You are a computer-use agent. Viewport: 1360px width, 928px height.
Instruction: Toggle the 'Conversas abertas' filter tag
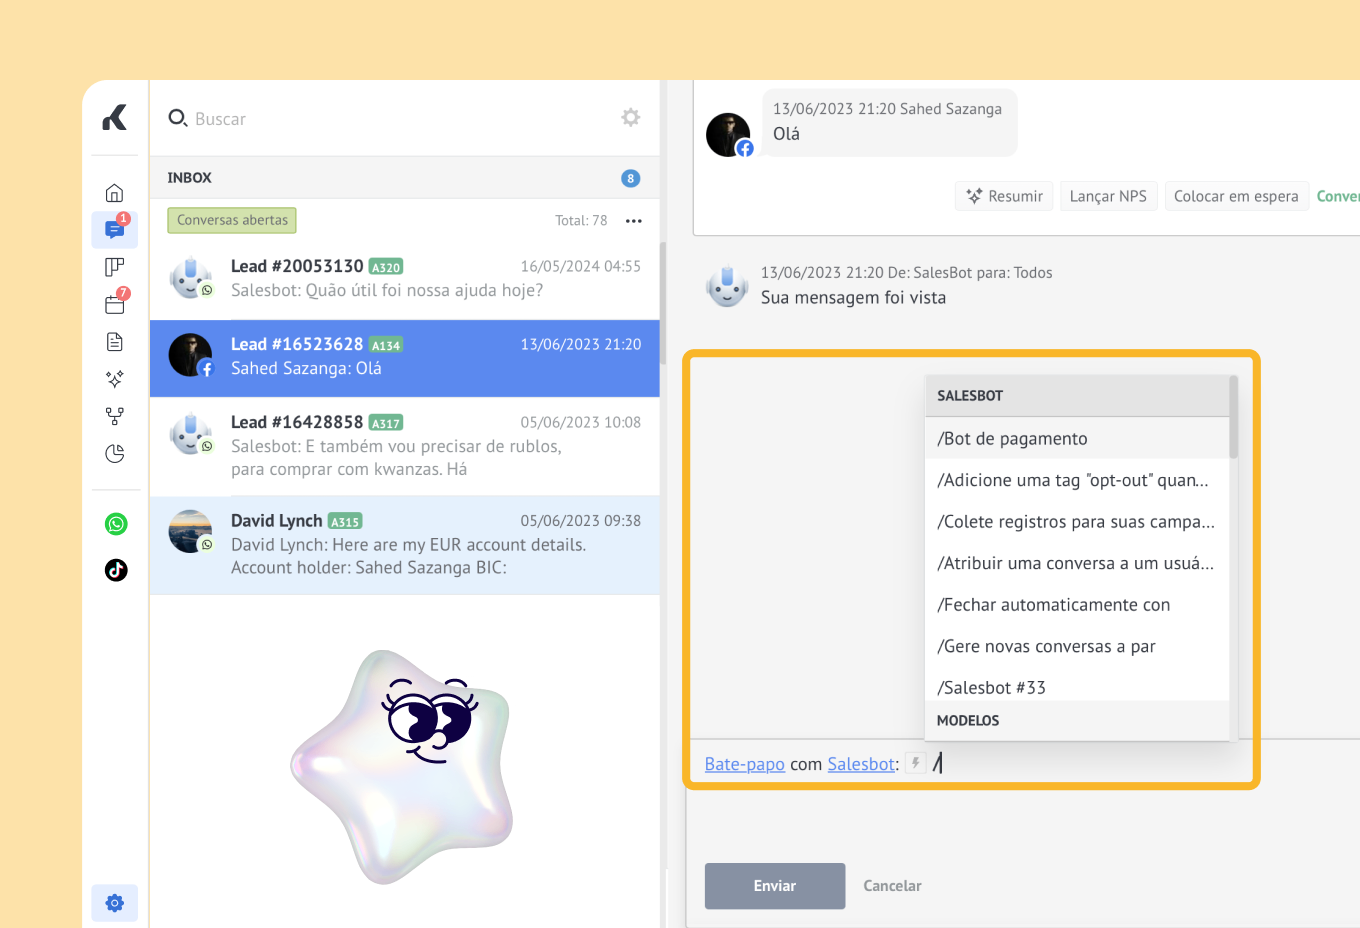pyautogui.click(x=232, y=220)
